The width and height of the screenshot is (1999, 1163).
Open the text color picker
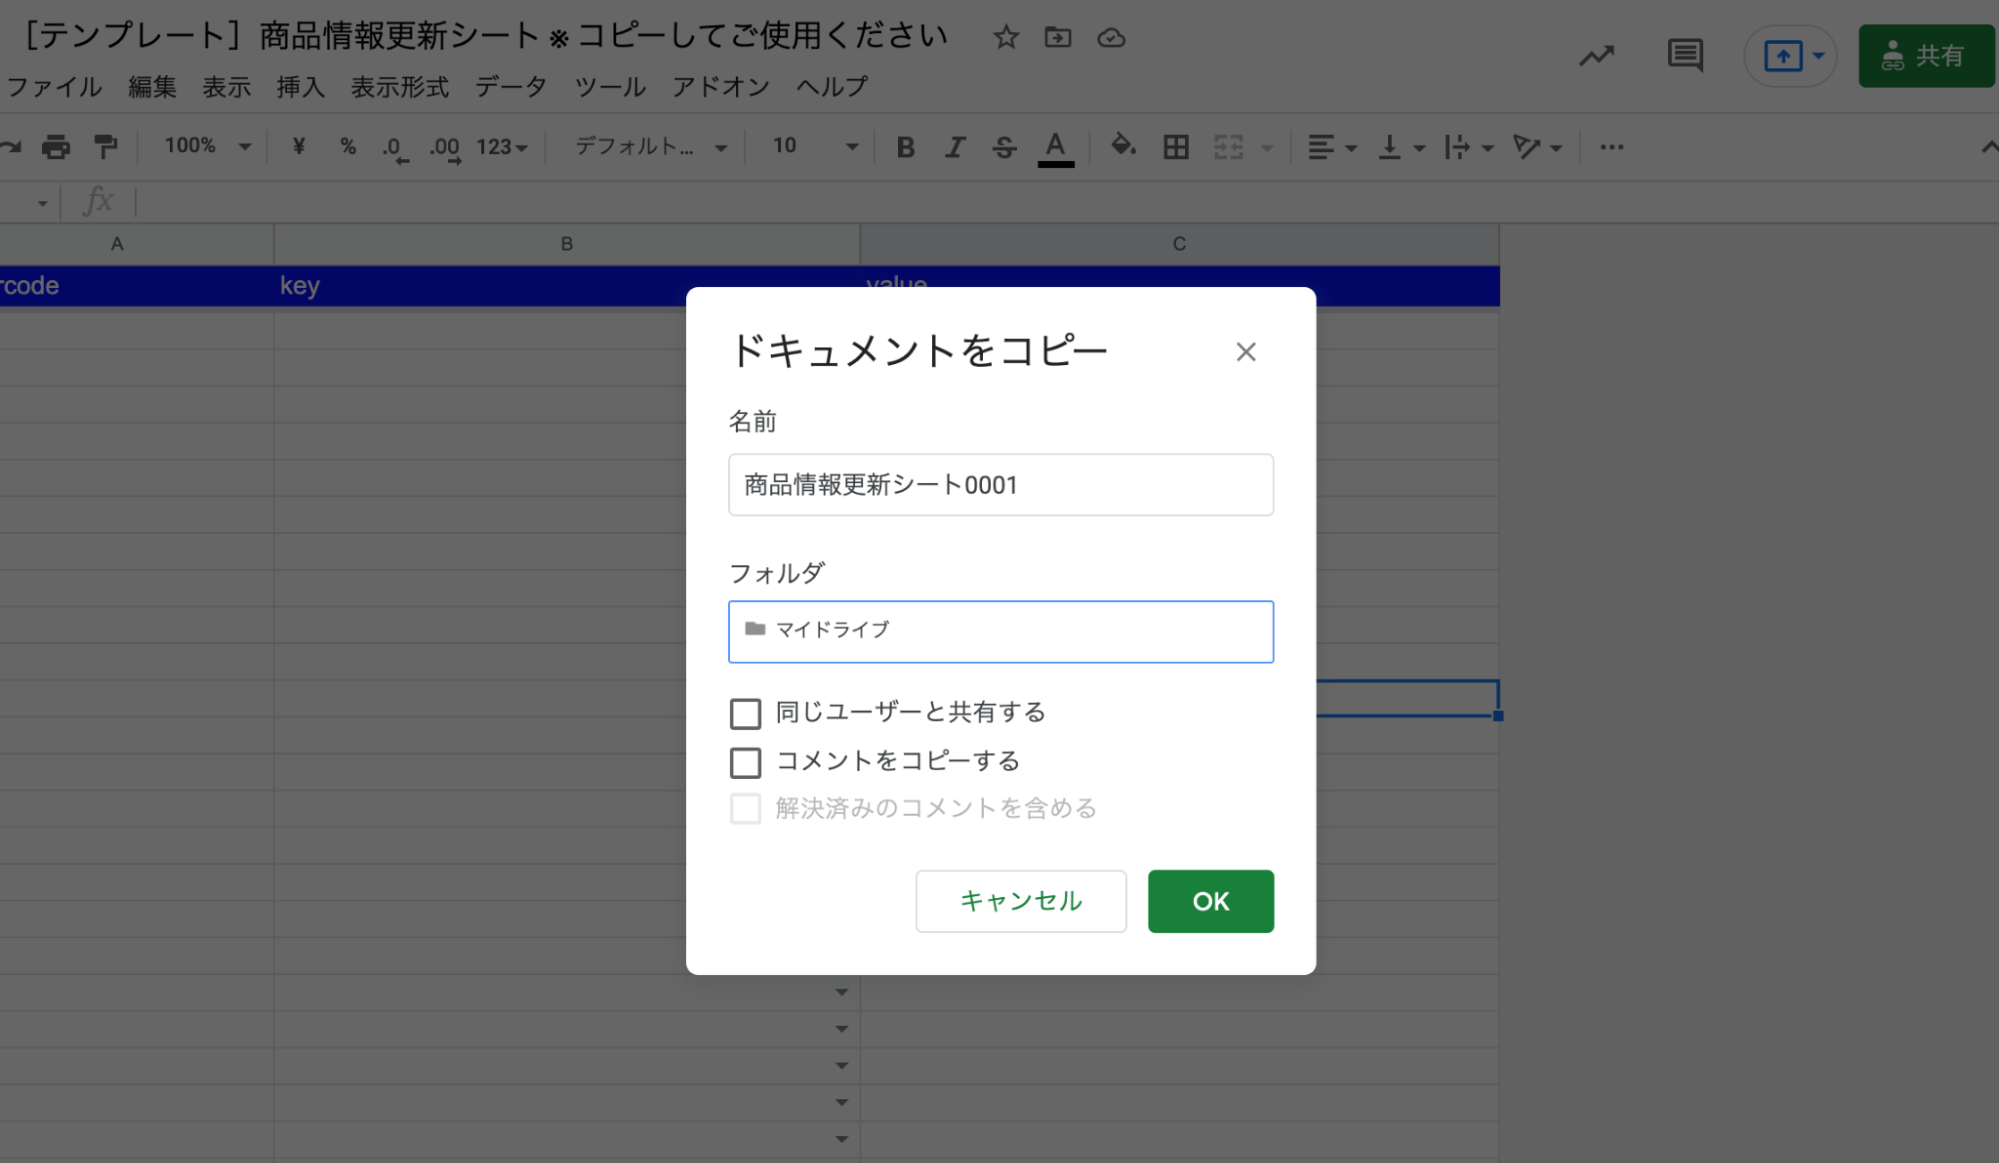(x=1055, y=146)
